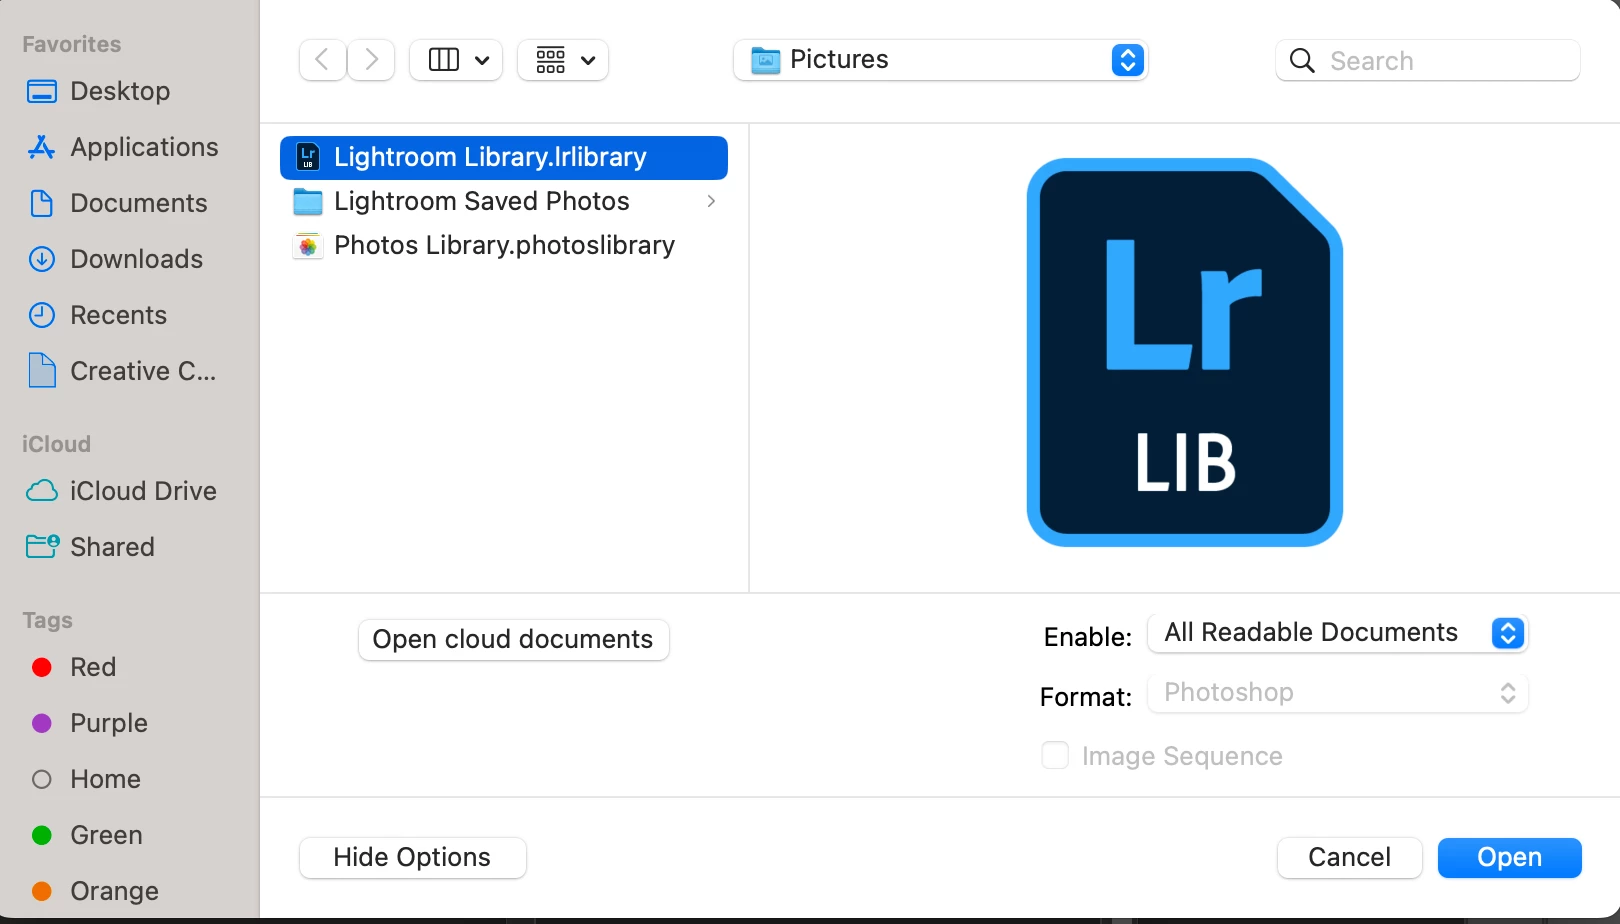
Task: Click the Creative Cloud files icon
Action: pos(42,371)
